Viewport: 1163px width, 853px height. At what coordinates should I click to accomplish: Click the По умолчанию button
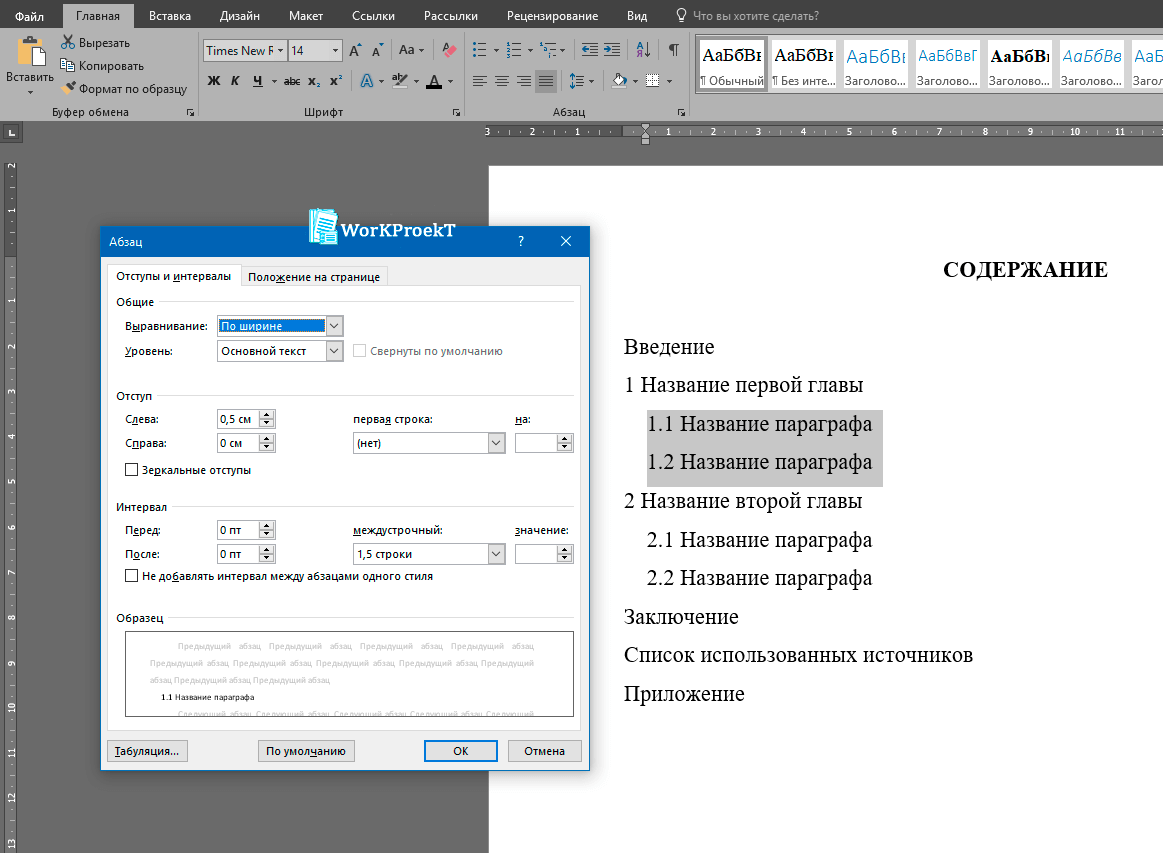(306, 750)
